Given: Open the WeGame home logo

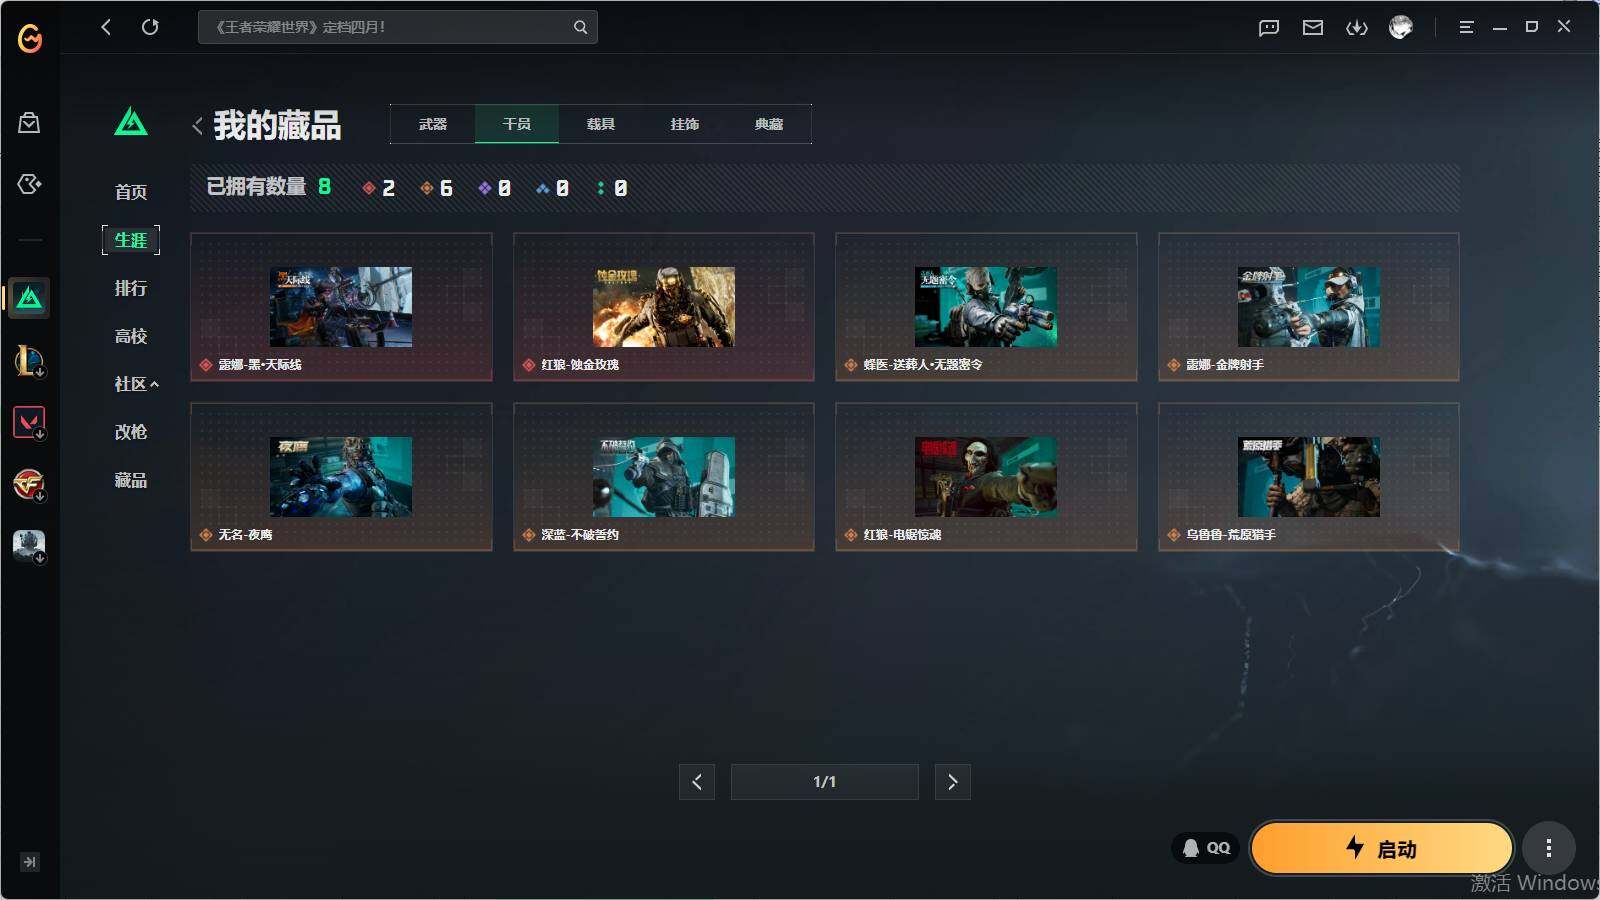Looking at the screenshot, I should (x=30, y=38).
